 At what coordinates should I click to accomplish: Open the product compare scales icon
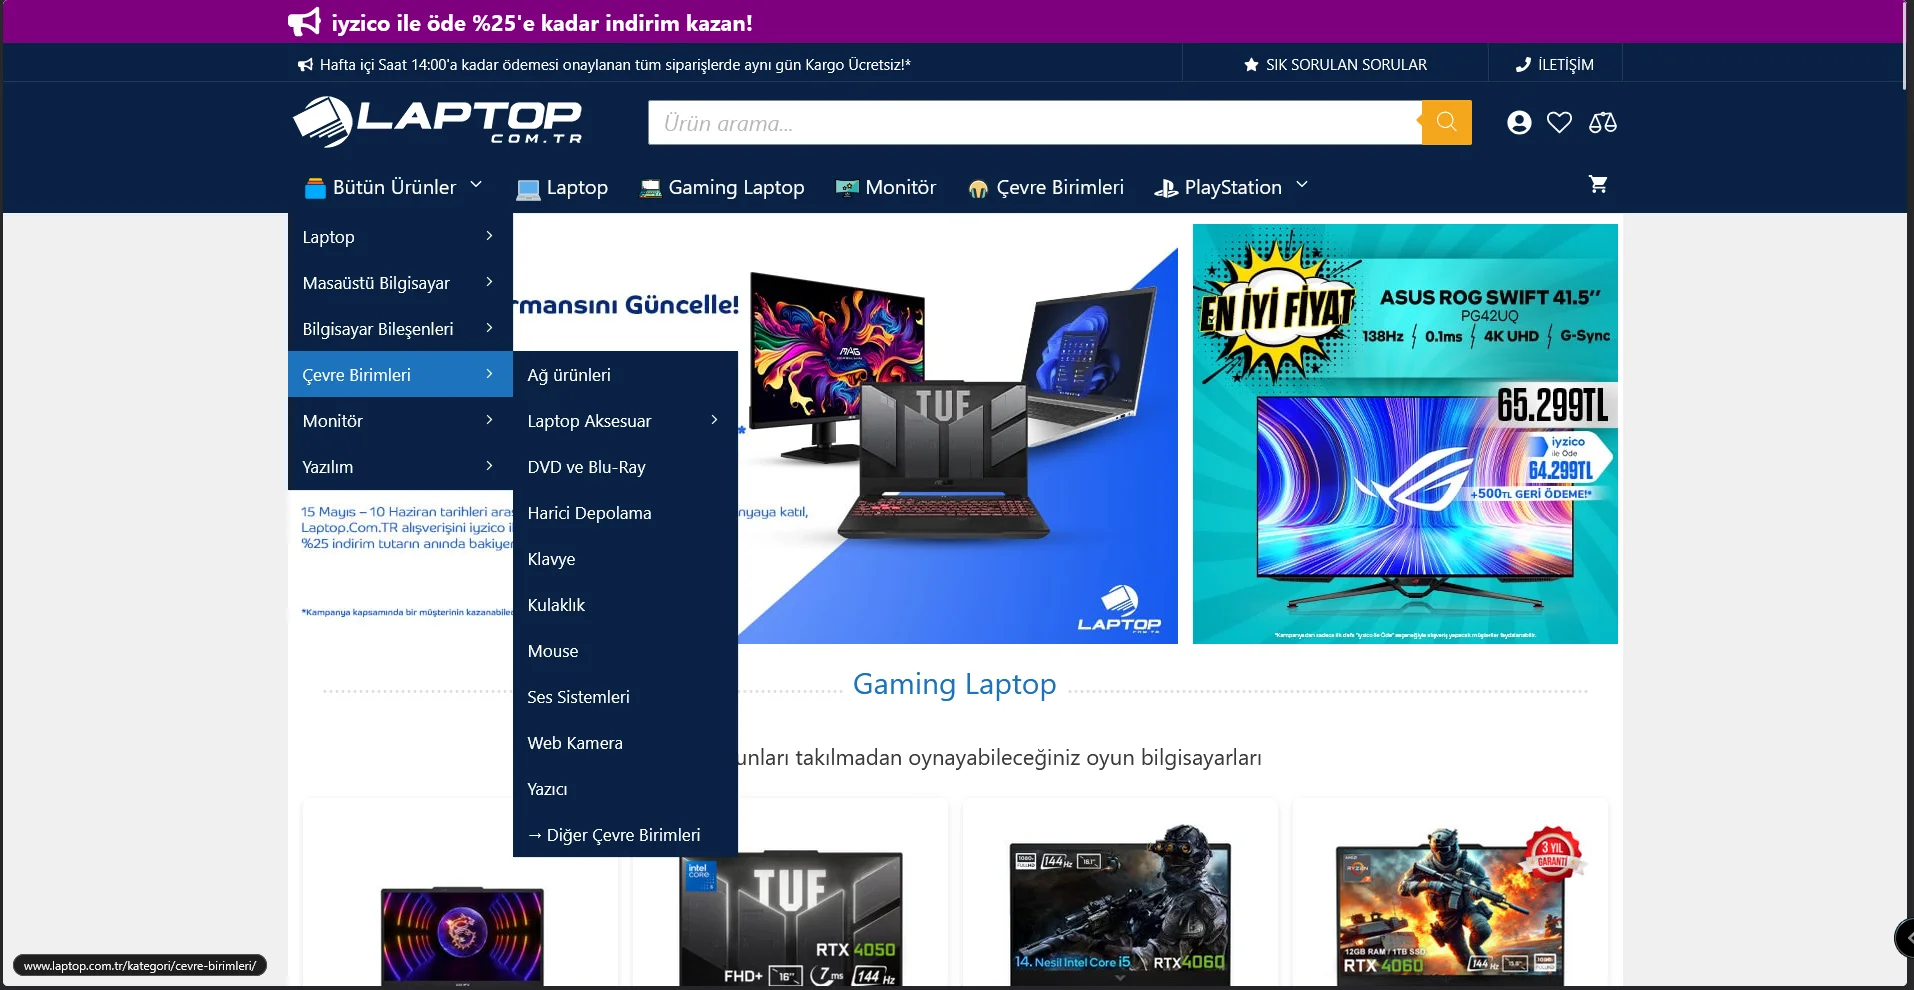tap(1603, 122)
